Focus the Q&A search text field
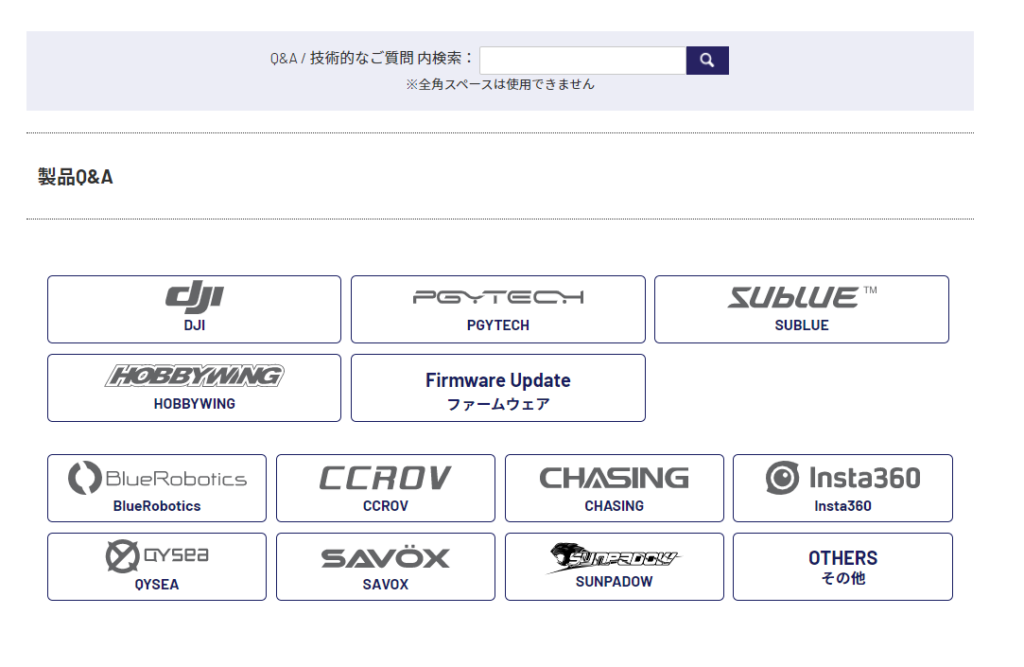 pos(582,61)
